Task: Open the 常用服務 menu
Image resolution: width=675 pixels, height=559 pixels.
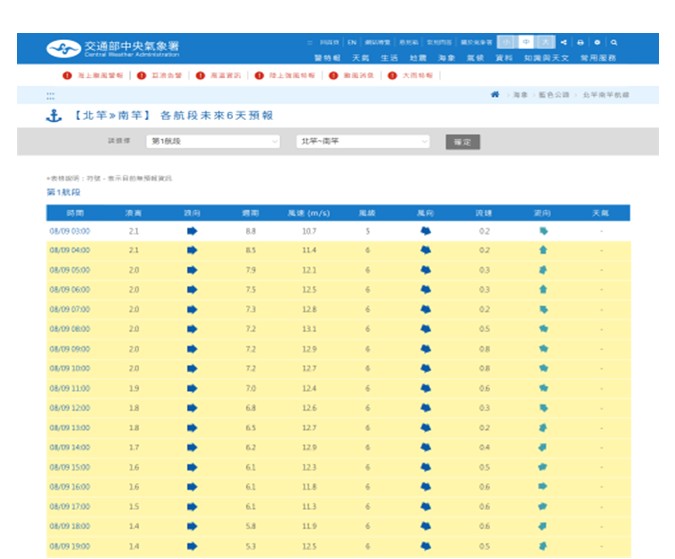Action: point(598,58)
